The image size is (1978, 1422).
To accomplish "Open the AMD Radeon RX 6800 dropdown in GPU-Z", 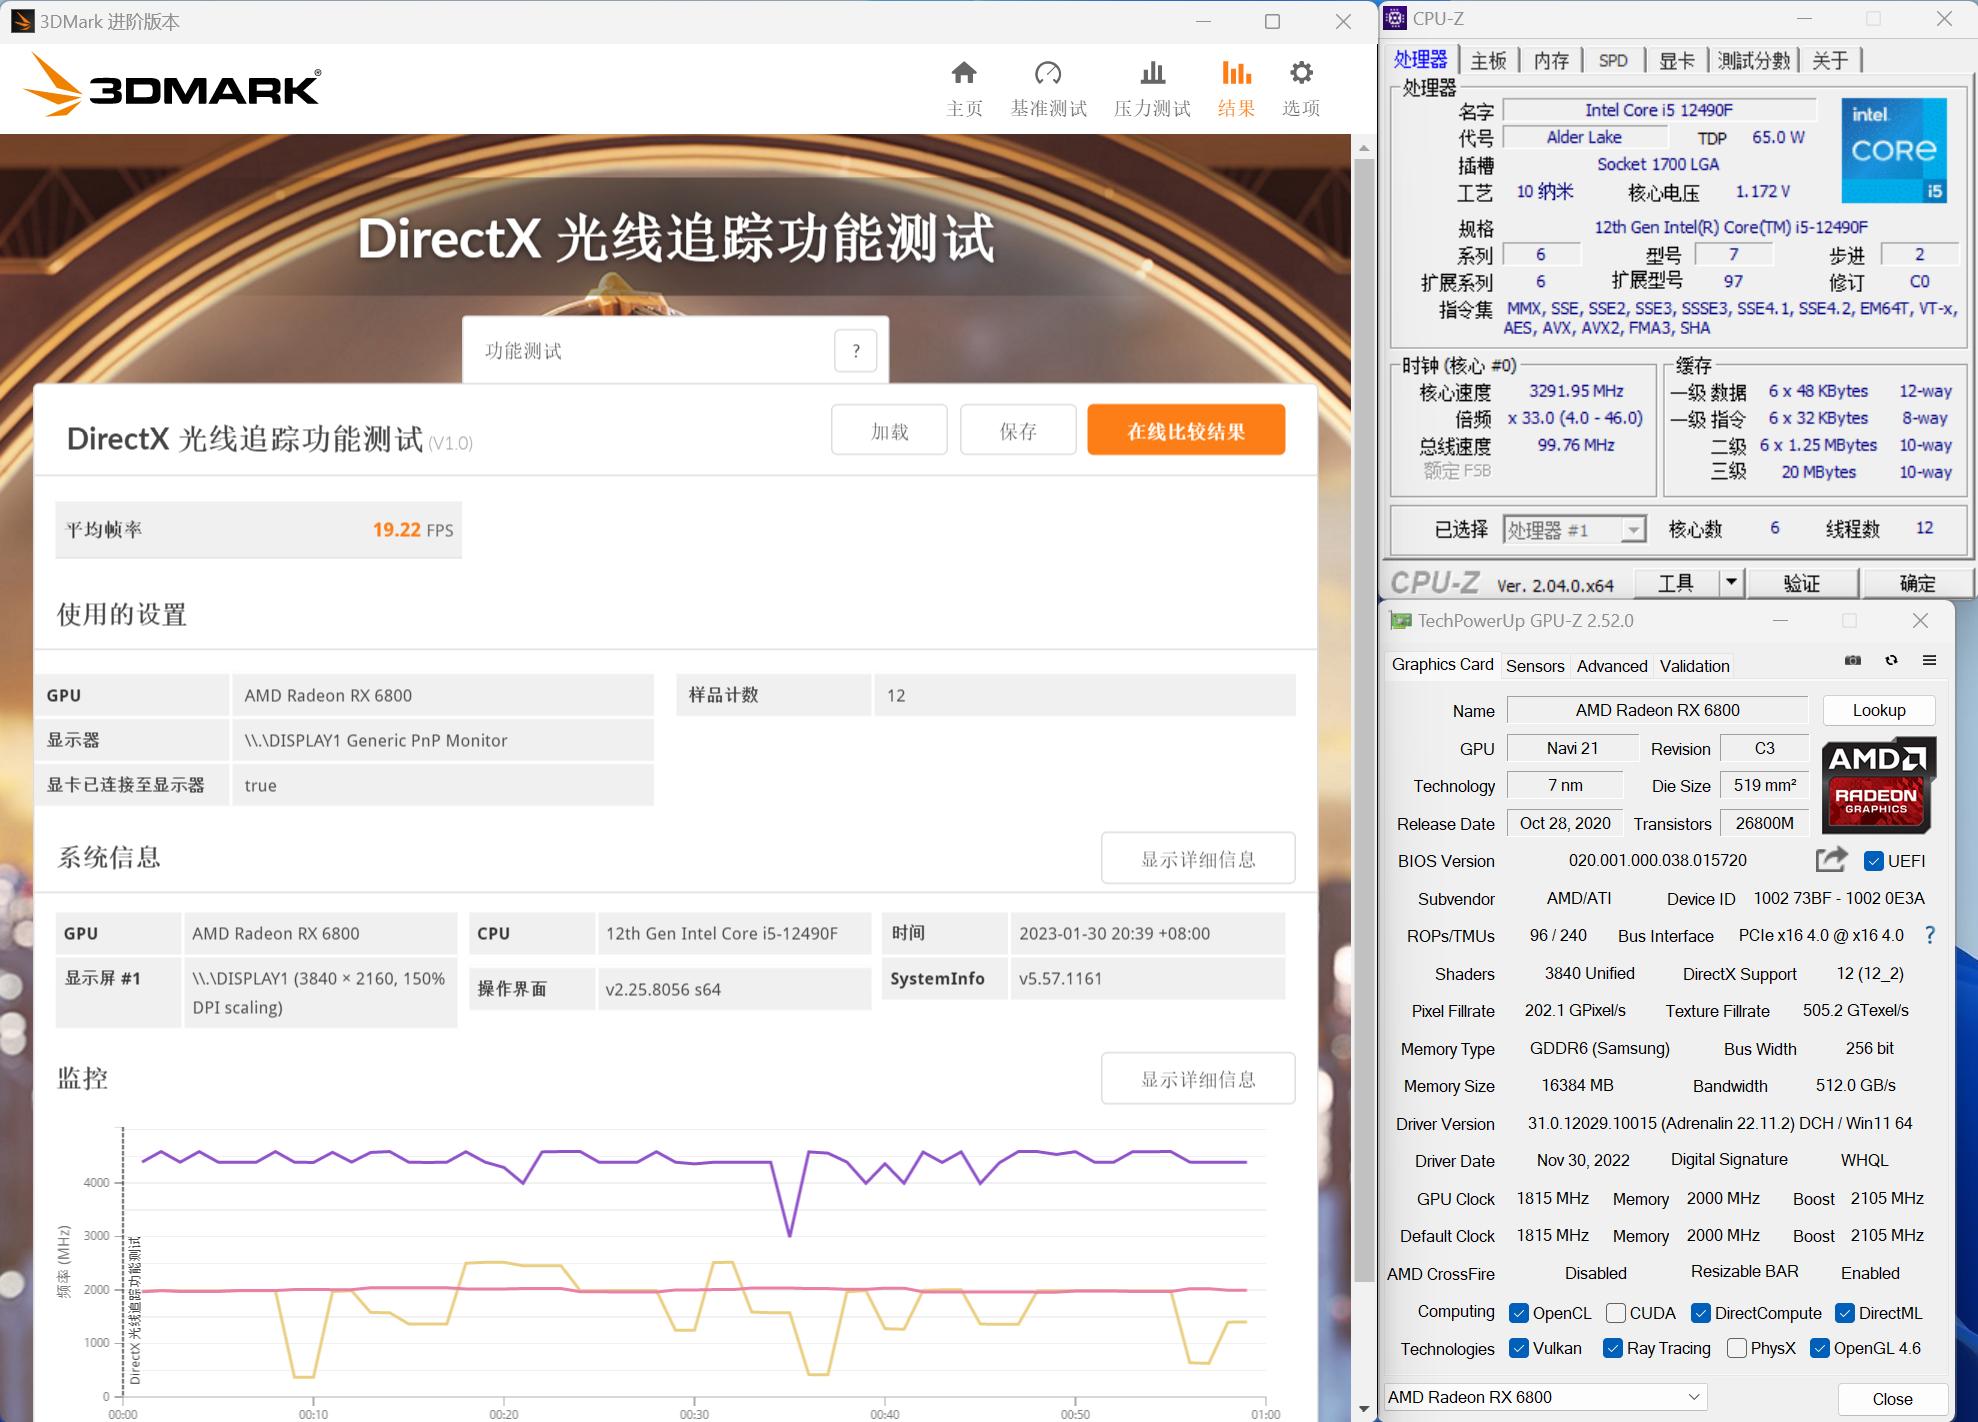I will pos(1693,1397).
